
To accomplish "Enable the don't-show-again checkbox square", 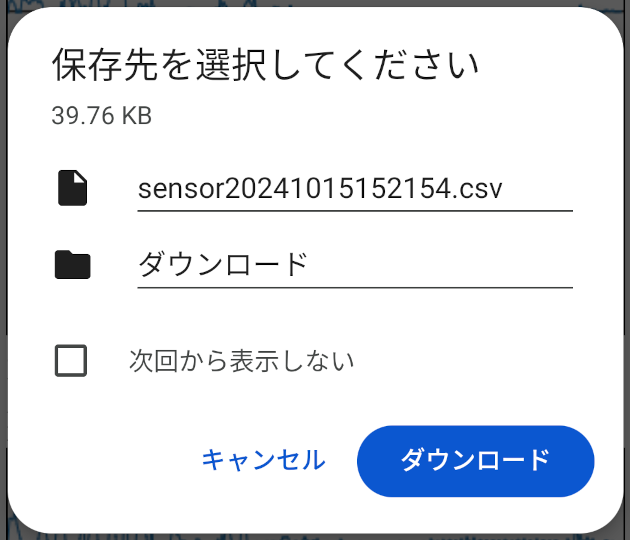I will (x=71, y=360).
